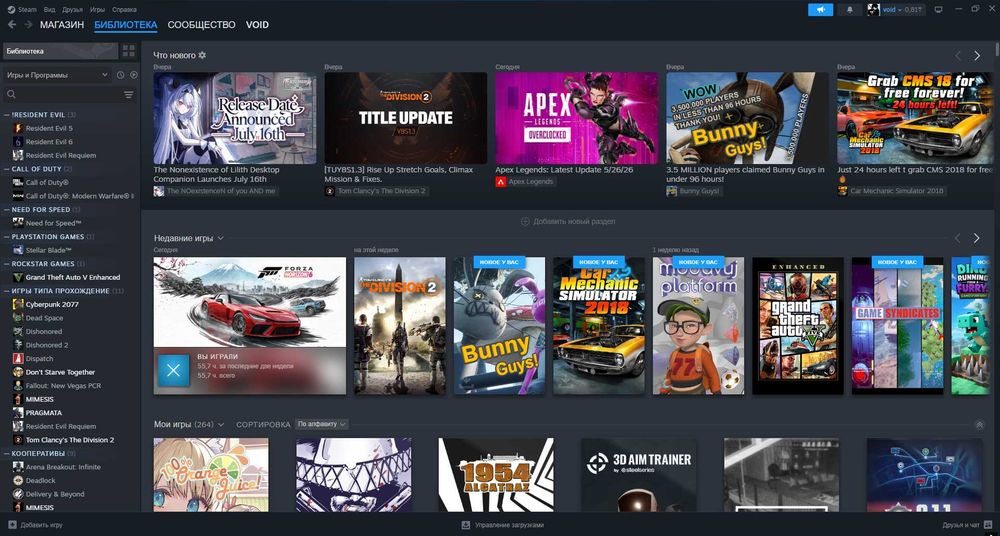This screenshot has height=536, width=1000.
Task: Open the Игры и Программы filter dropdown
Action: pos(57,75)
